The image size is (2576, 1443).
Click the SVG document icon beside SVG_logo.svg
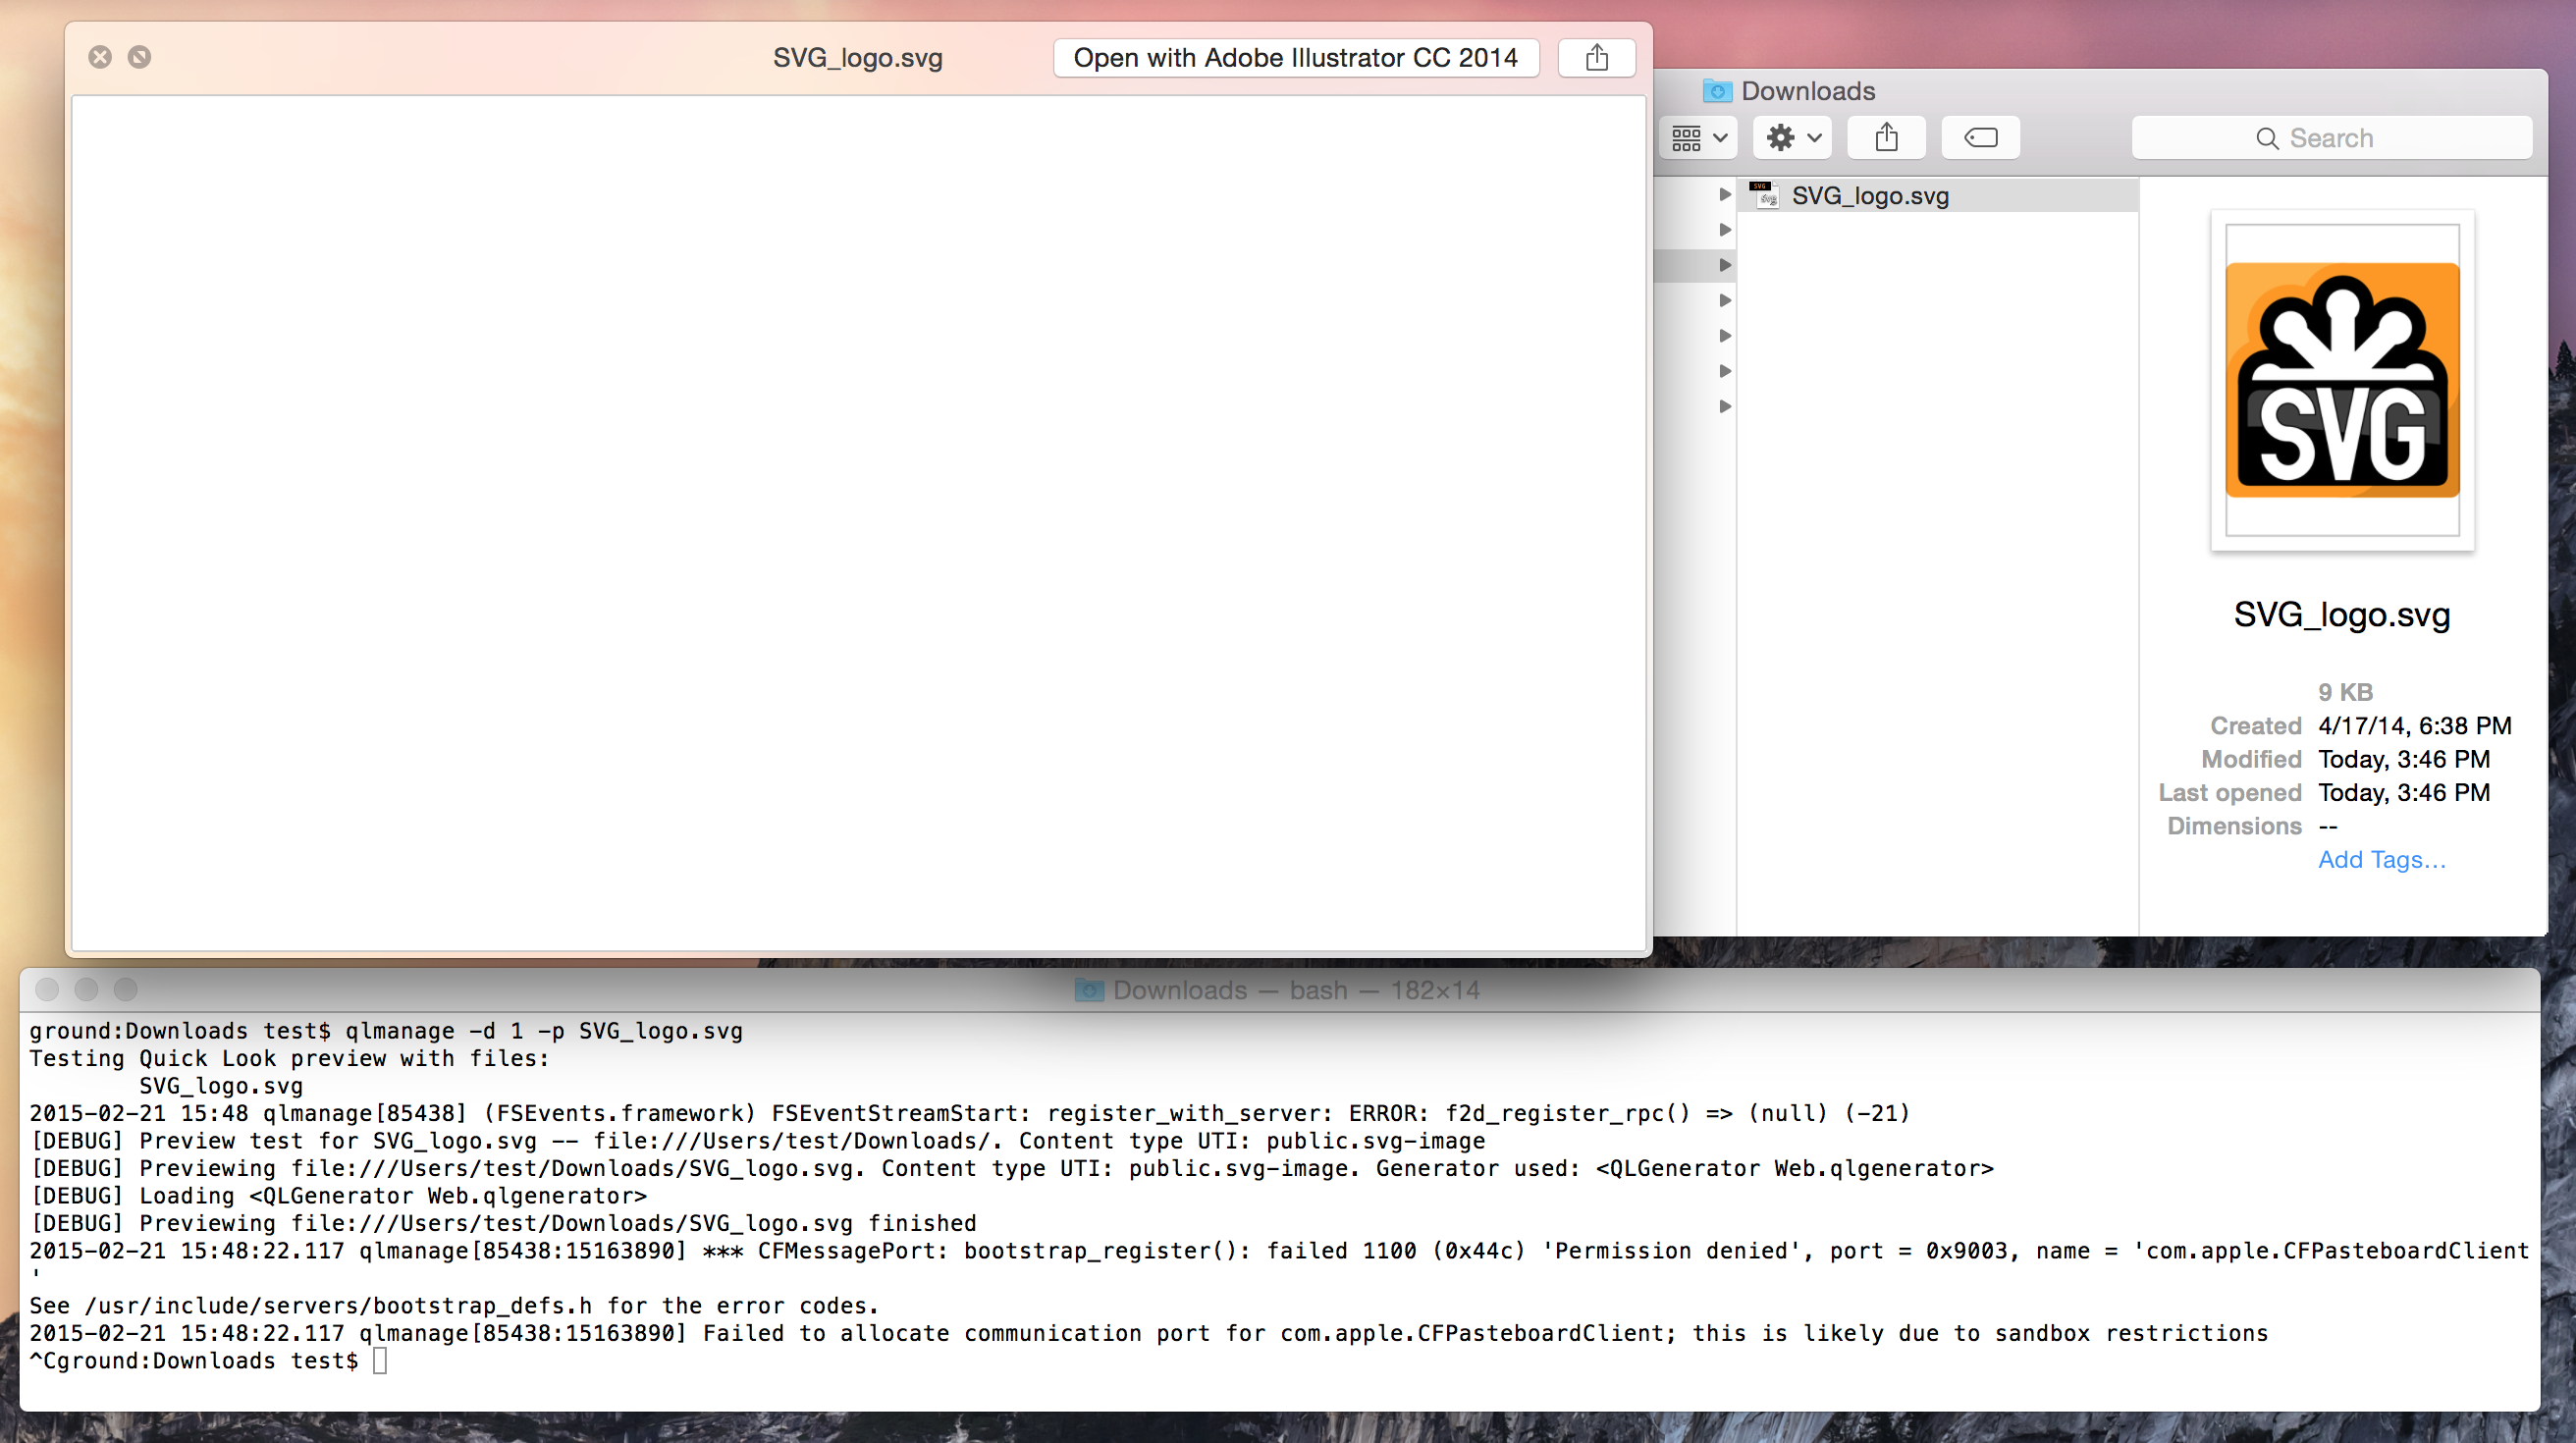1765,195
